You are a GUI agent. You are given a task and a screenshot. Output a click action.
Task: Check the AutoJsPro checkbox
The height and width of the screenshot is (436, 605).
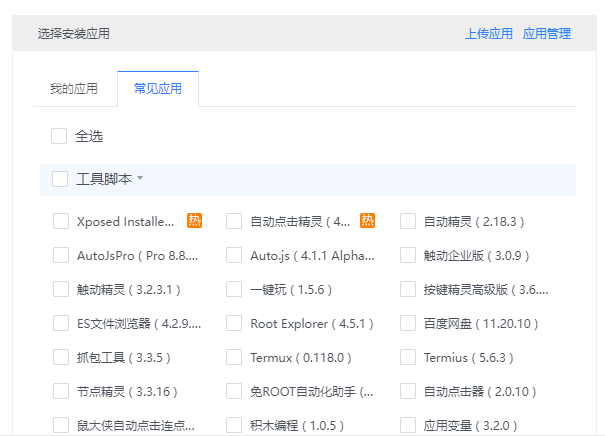click(x=61, y=255)
